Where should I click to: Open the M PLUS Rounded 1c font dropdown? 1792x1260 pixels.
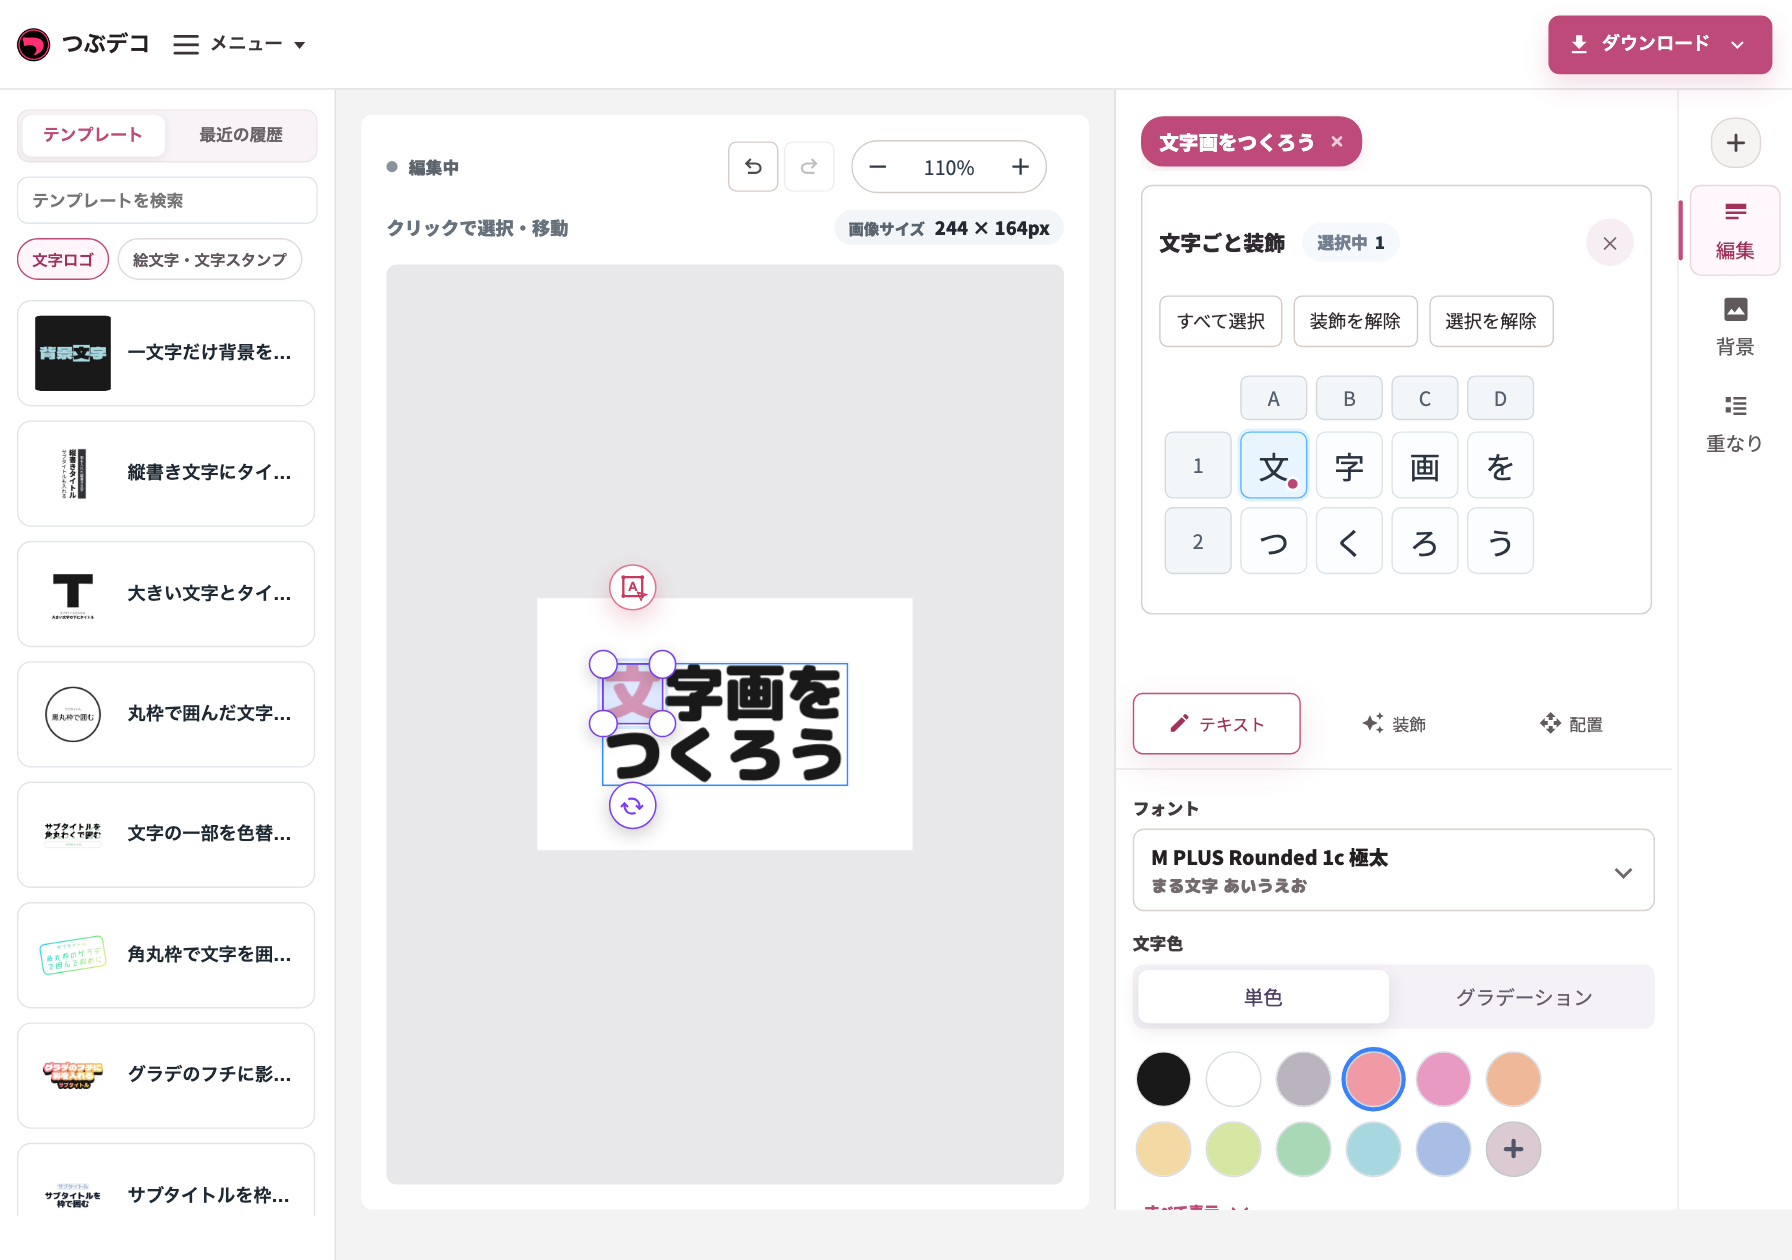[1393, 870]
